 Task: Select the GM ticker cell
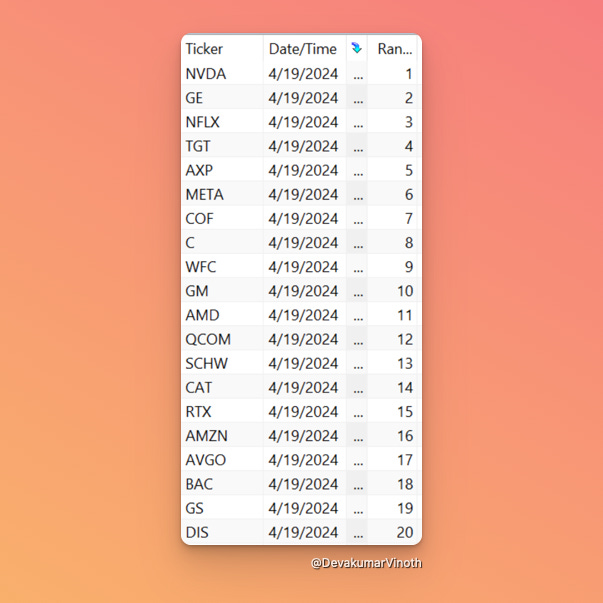[222, 291]
